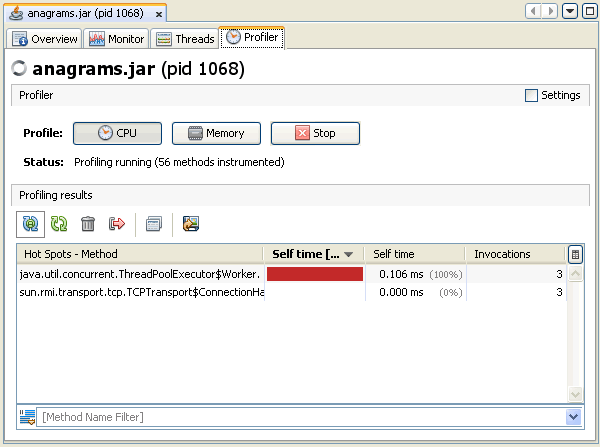Go to the Overview tab

[45, 39]
